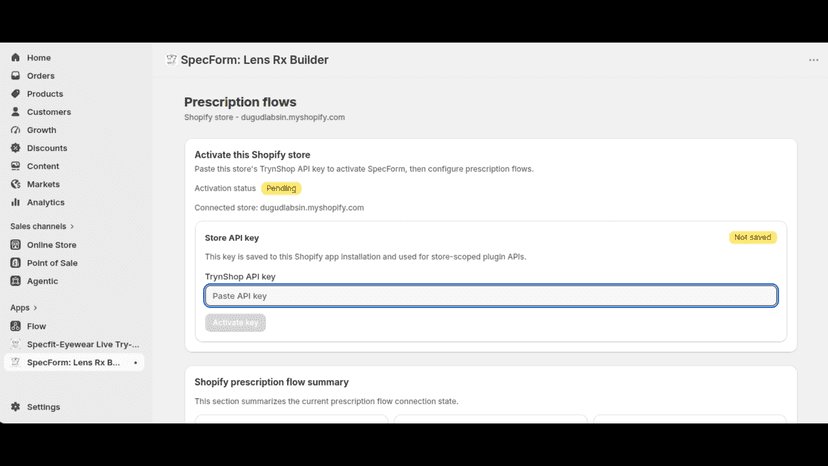Viewport: 828px width, 466px height.
Task: Click the Not saved badge
Action: (752, 237)
